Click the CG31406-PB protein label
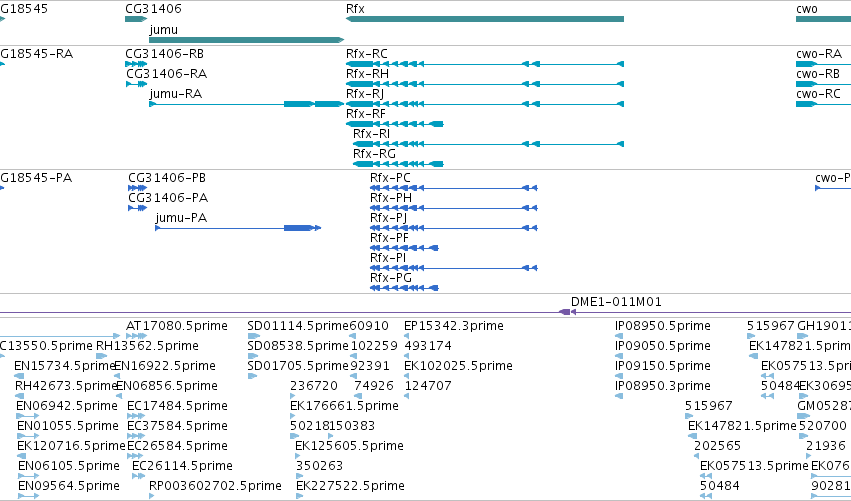The image size is (851, 501). click(x=167, y=178)
